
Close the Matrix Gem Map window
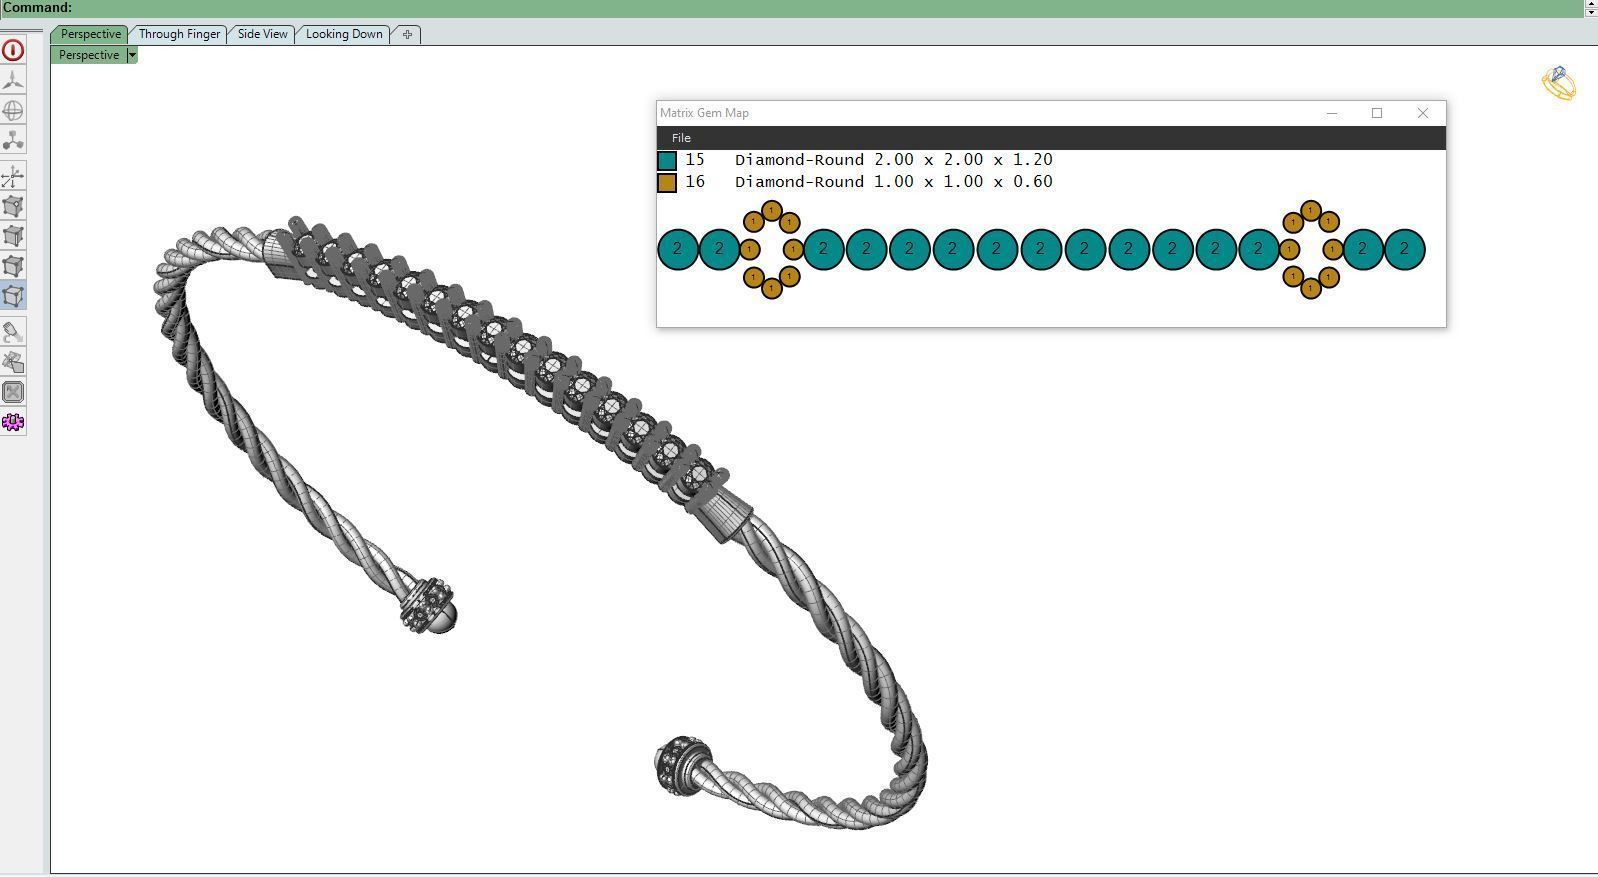[x=1423, y=113]
